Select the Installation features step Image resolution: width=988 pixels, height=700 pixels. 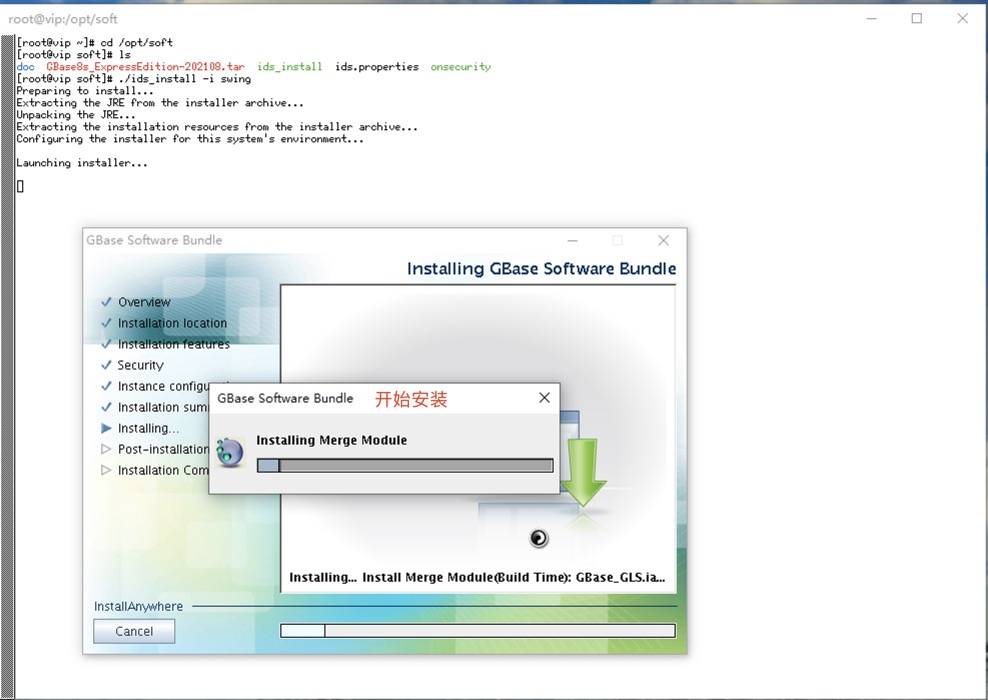coord(174,344)
